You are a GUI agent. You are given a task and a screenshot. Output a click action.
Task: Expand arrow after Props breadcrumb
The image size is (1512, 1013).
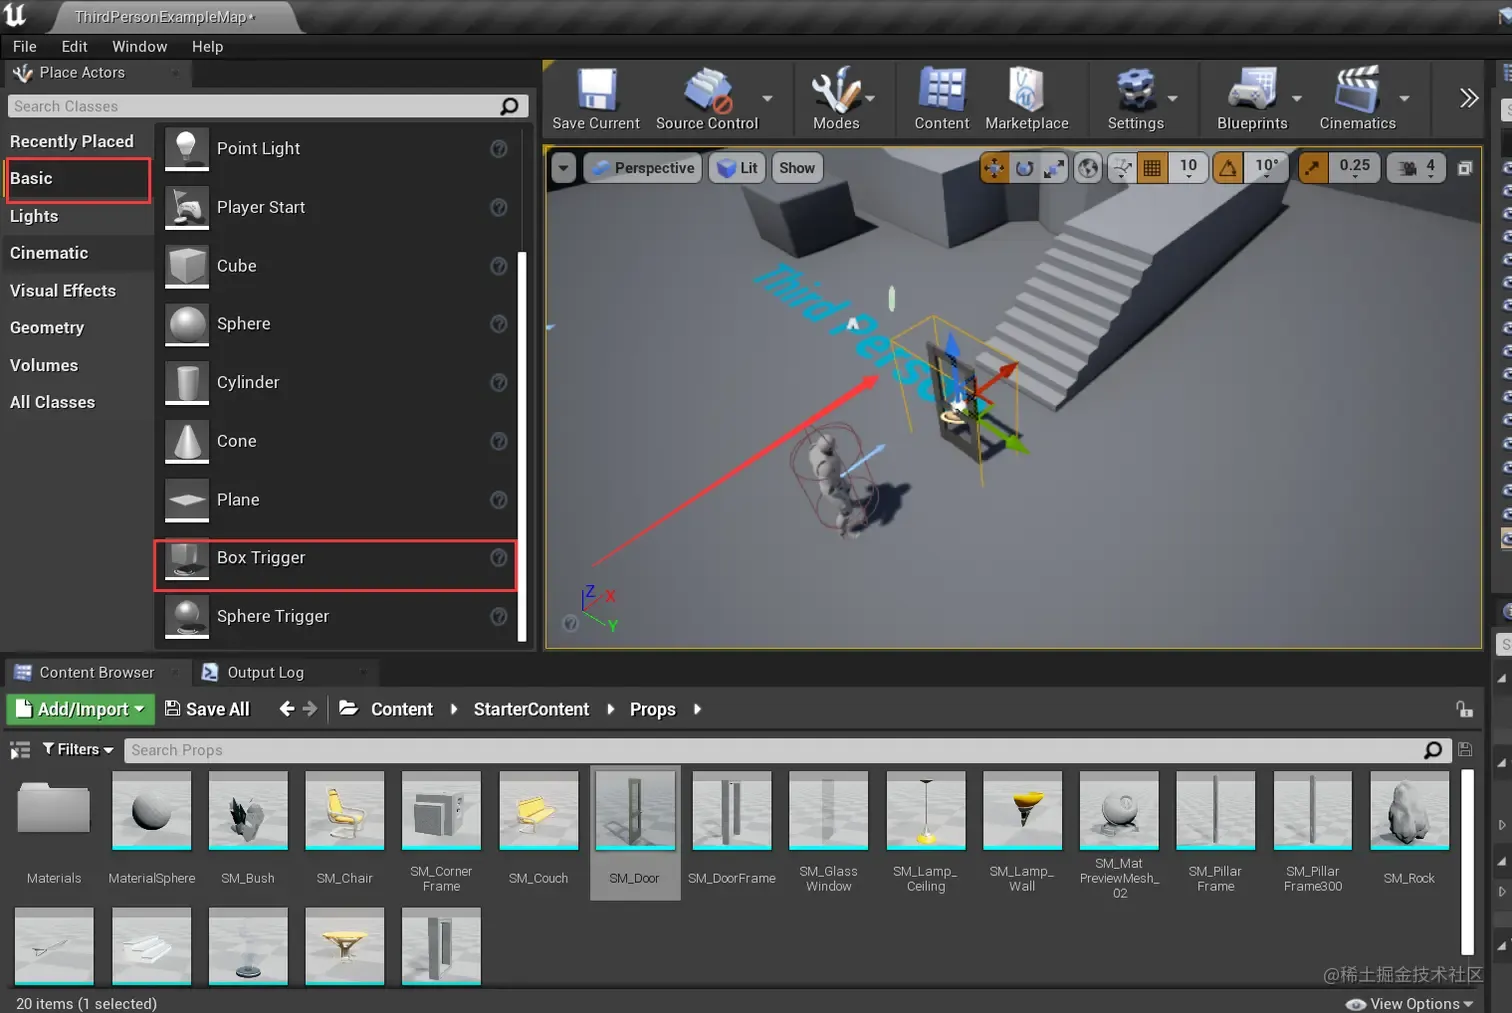tap(697, 709)
